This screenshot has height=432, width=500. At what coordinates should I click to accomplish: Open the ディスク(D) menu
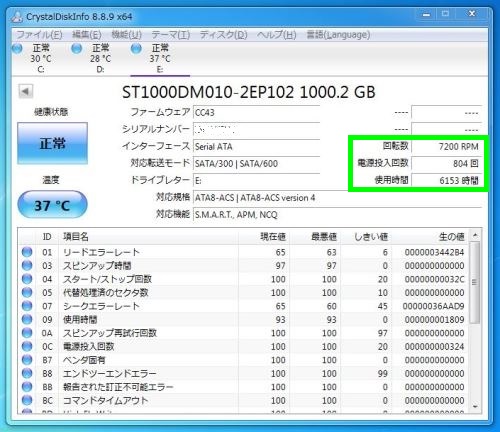click(224, 35)
